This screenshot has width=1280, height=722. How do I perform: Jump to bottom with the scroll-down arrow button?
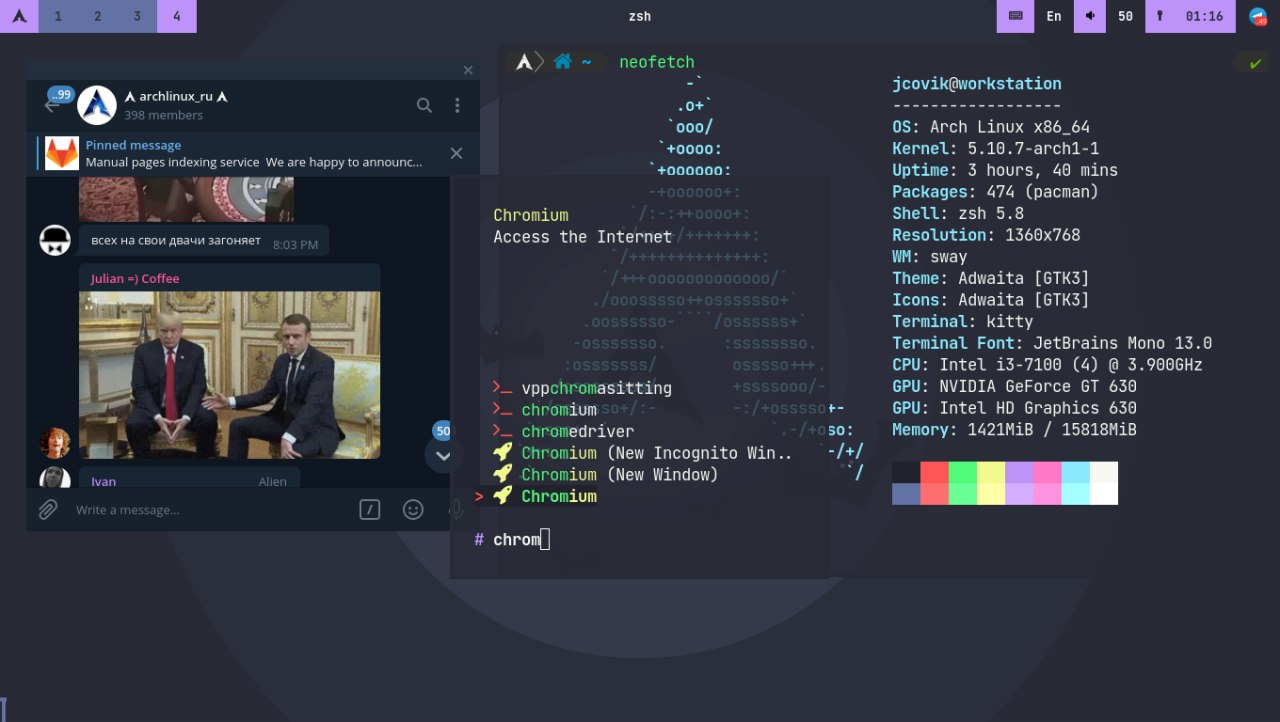tap(443, 455)
